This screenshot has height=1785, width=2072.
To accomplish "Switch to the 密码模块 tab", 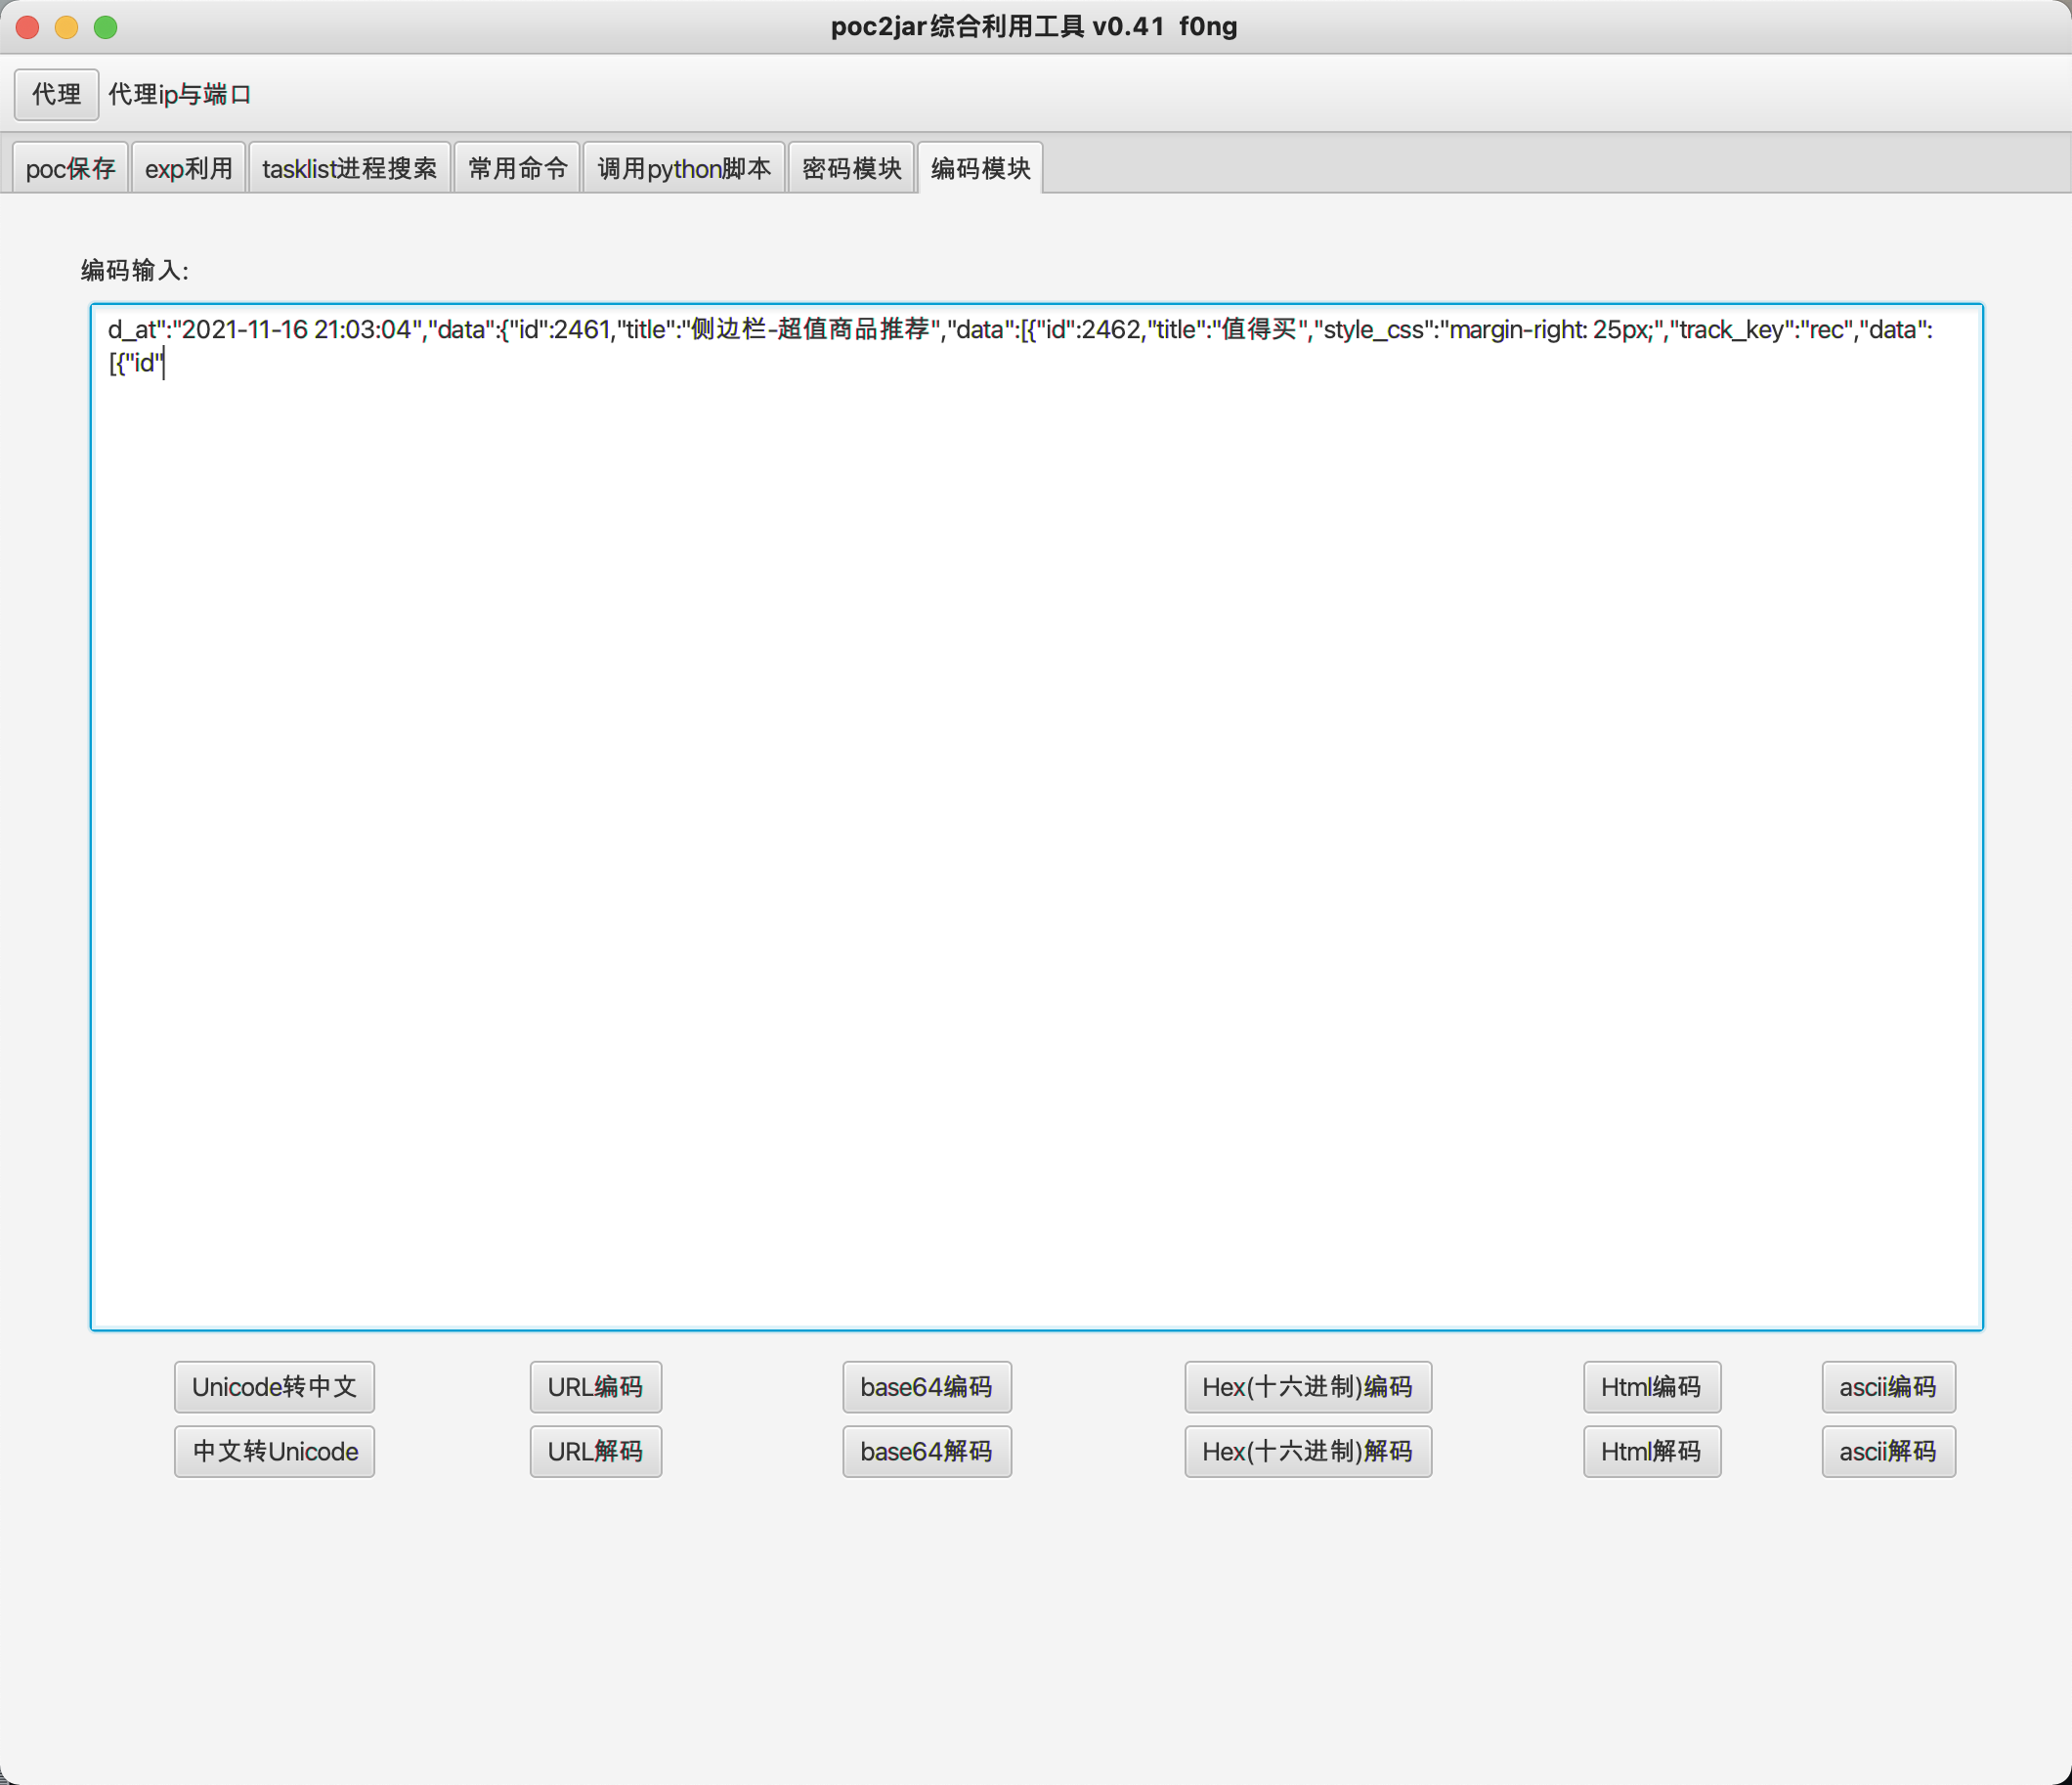I will click(851, 168).
